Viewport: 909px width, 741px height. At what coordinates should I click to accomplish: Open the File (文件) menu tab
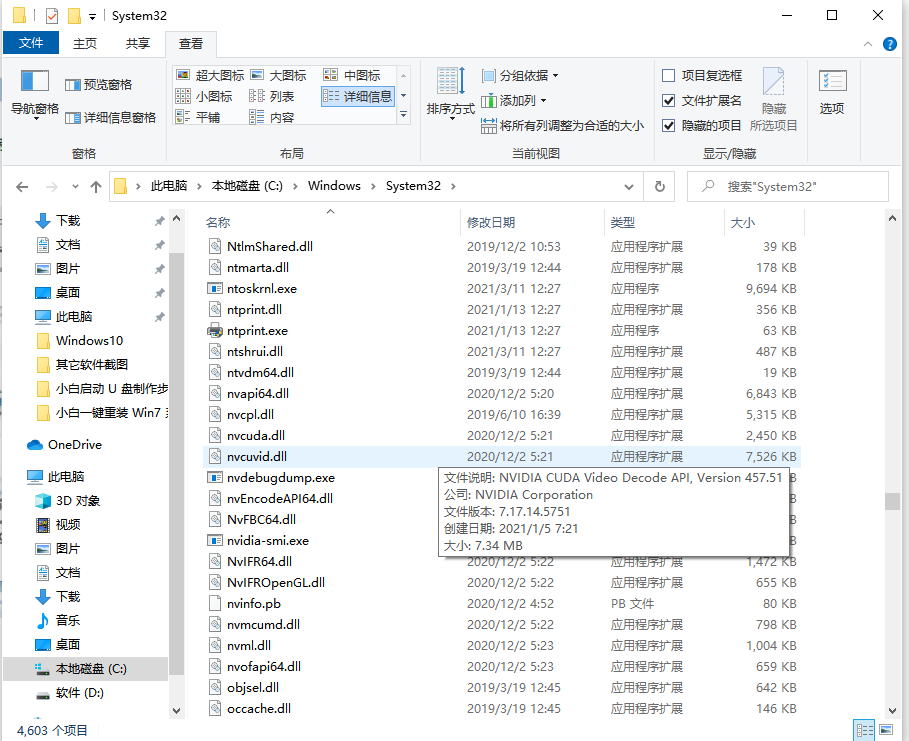pyautogui.click(x=31, y=43)
